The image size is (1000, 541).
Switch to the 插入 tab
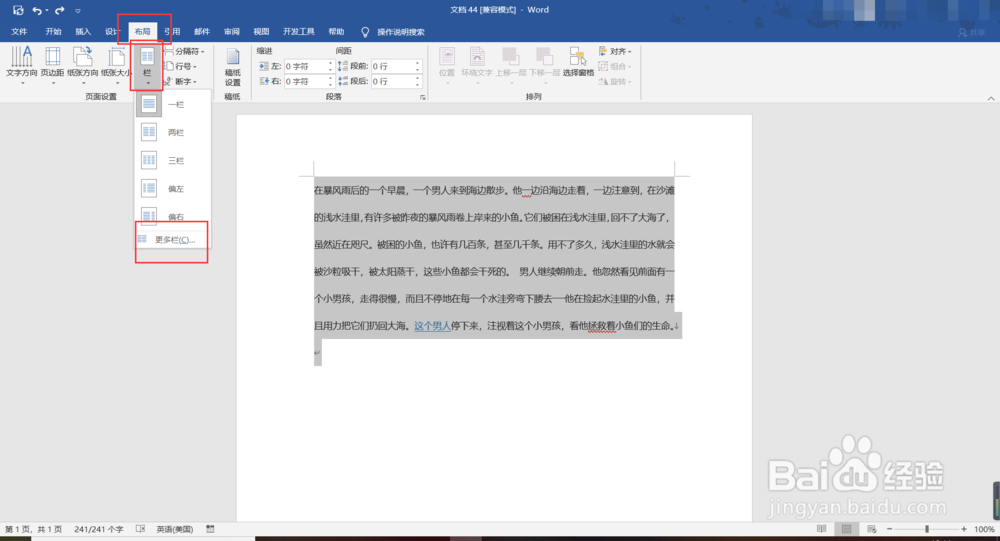[x=83, y=32]
